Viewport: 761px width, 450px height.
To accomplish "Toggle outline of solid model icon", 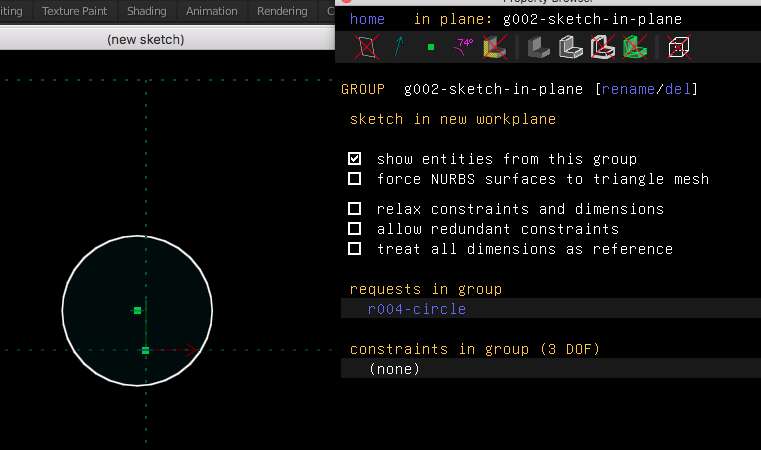I will (x=603, y=47).
